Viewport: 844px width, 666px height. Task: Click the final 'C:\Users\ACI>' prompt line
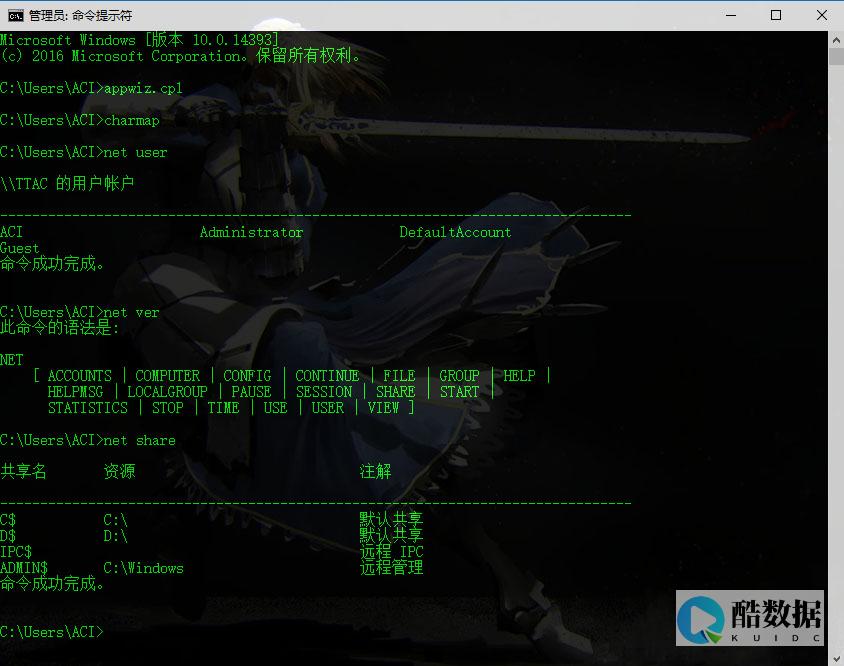pyautogui.click(x=52, y=632)
